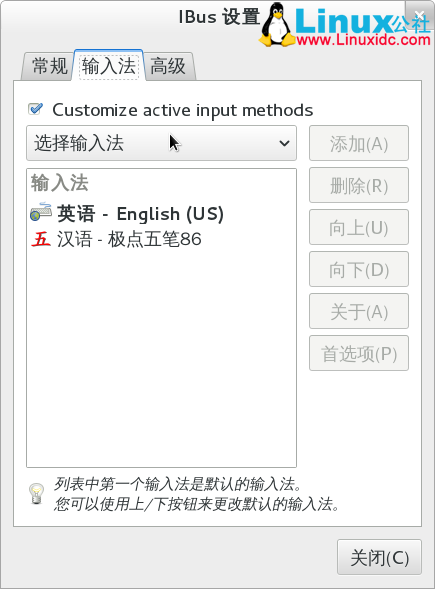Click the 向上(U) move up button
435x589 pixels.
(x=359, y=227)
